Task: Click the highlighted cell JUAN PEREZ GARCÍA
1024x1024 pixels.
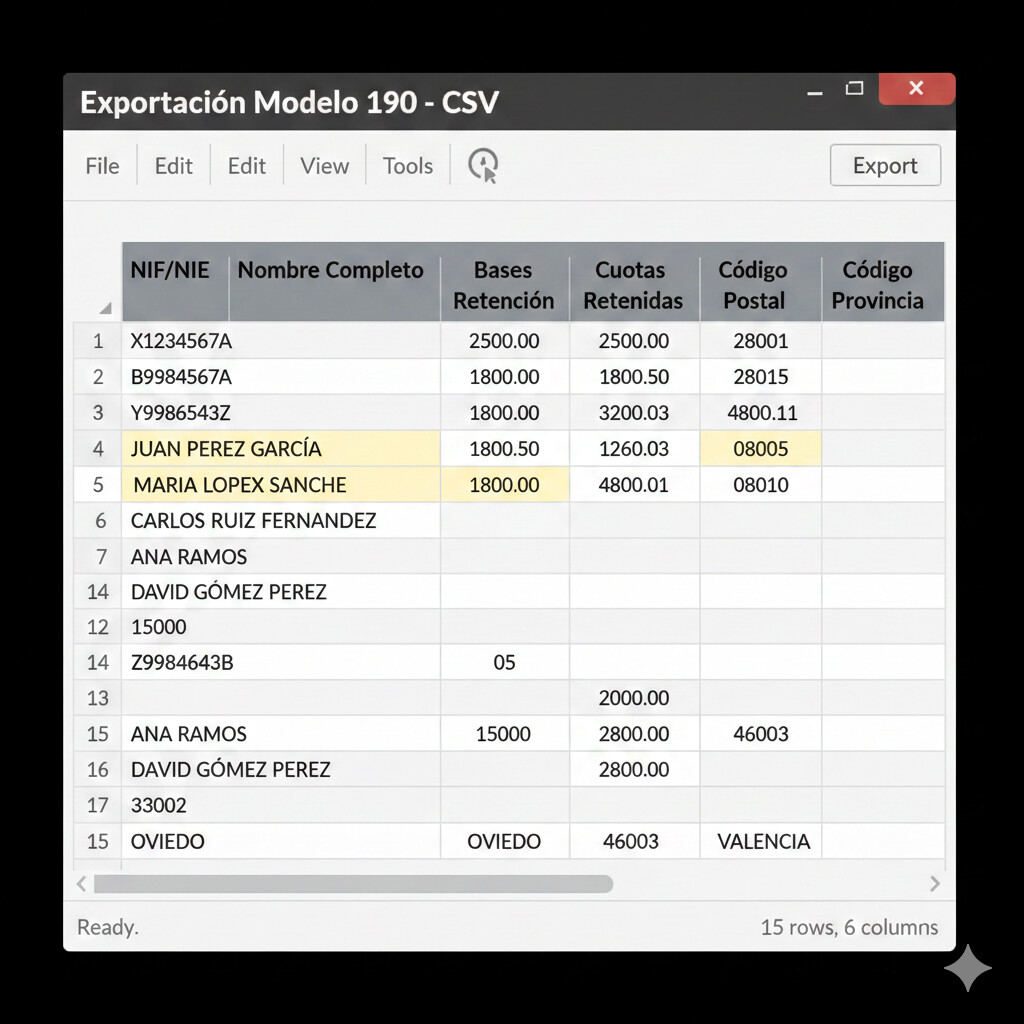Action: (x=281, y=449)
